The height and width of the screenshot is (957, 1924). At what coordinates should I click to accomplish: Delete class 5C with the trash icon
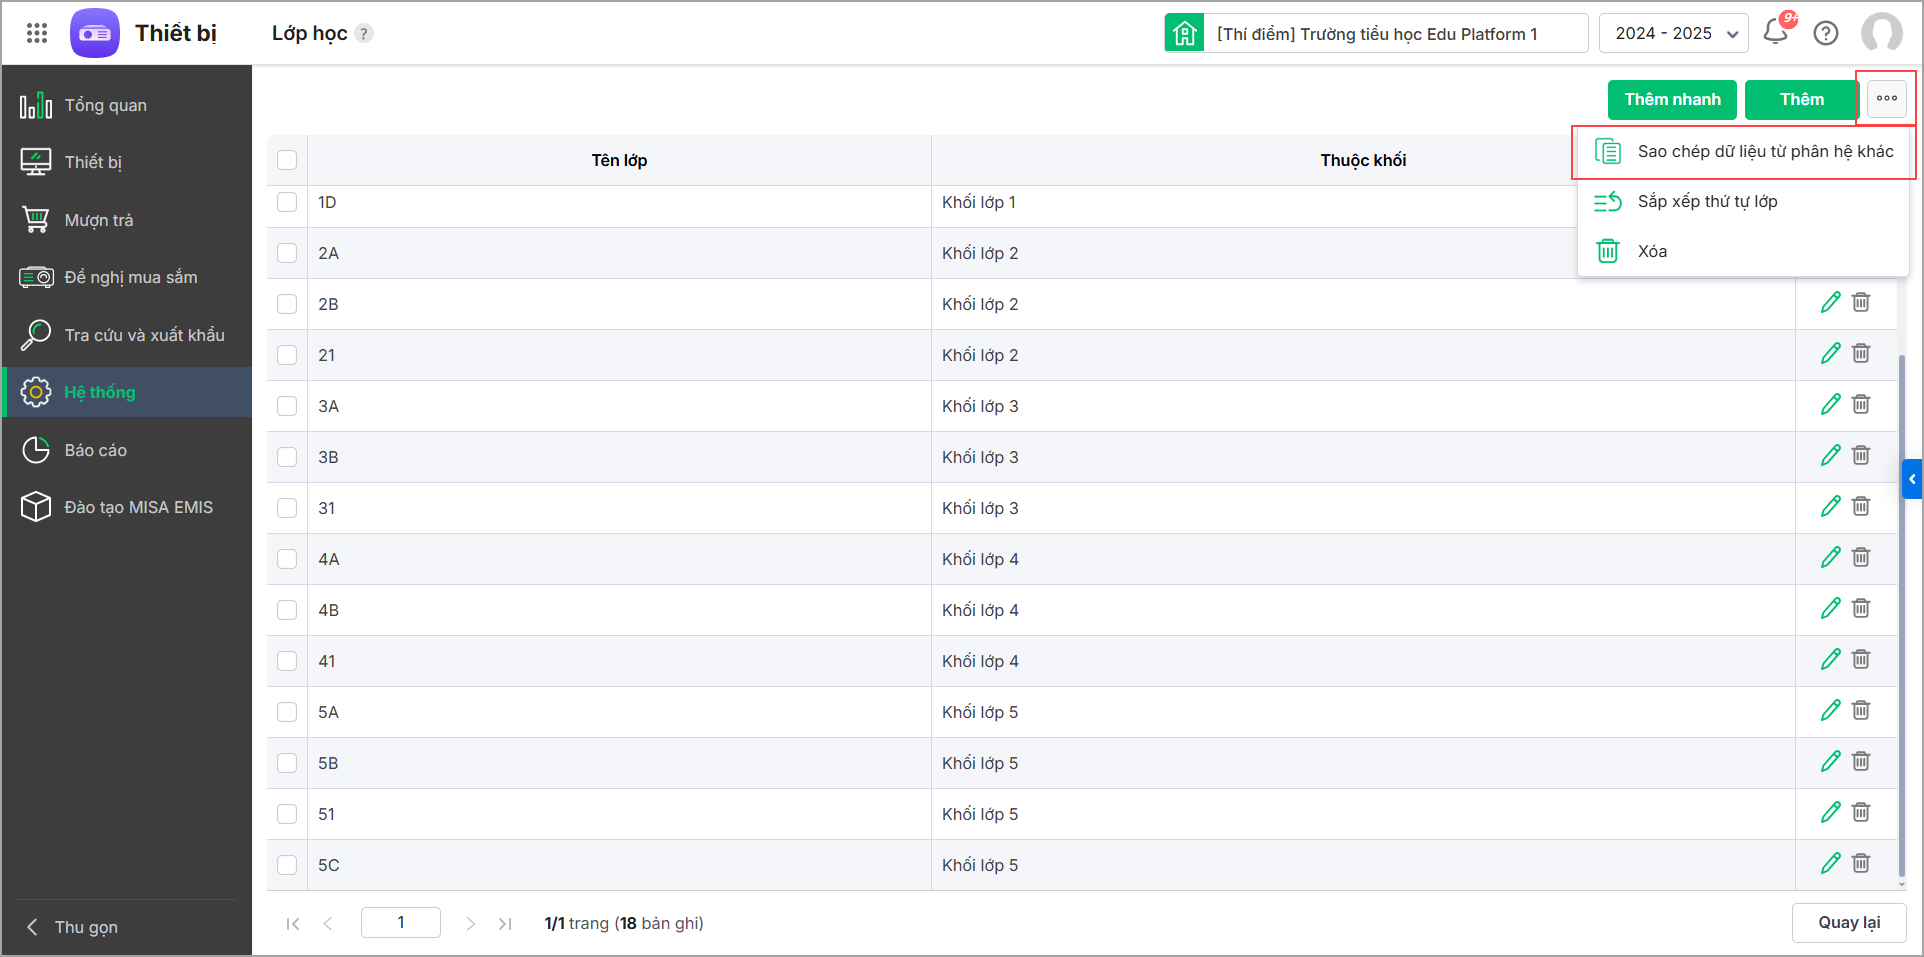[1861, 863]
